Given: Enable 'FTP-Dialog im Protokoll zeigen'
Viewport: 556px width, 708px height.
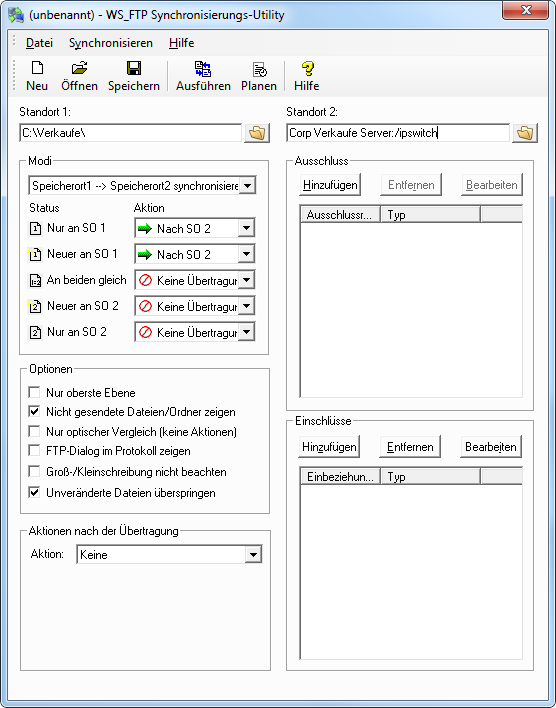Looking at the screenshot, I should pos(34,450).
